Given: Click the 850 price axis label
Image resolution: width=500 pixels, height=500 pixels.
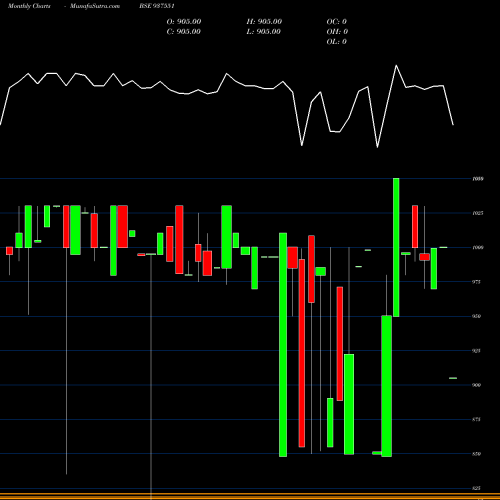Looking at the screenshot, I should coord(477,454).
